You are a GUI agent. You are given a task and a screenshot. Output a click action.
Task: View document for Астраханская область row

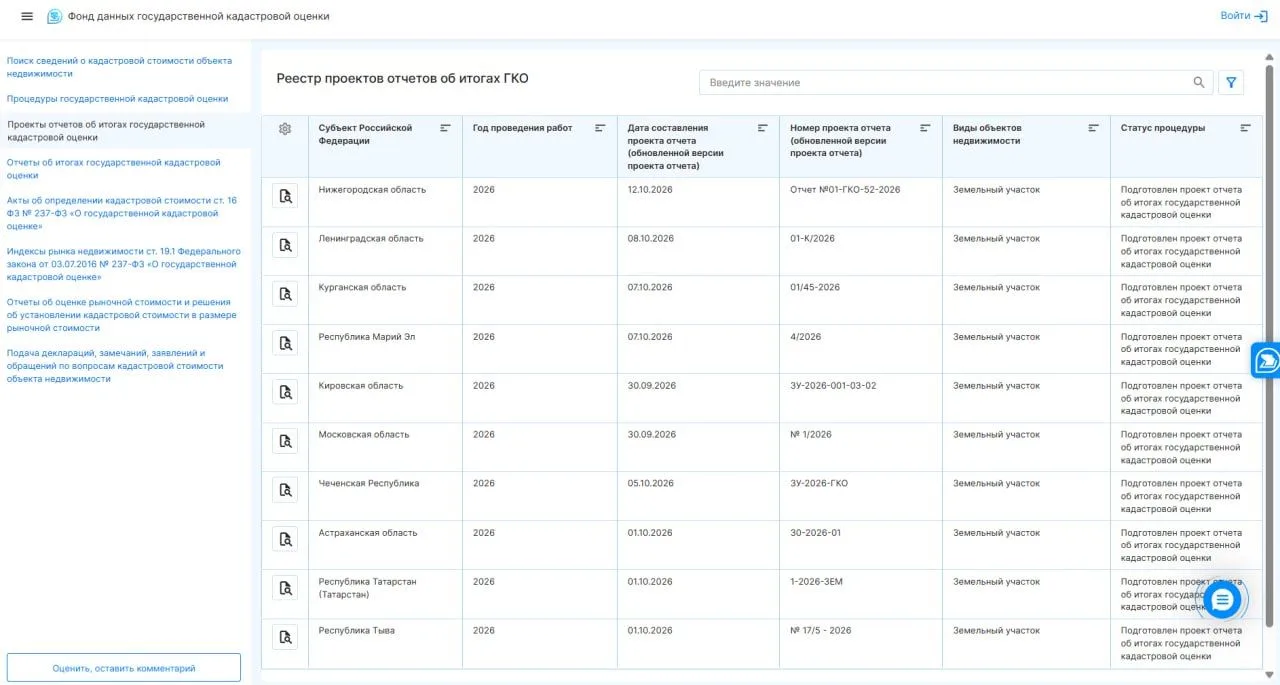[x=285, y=539]
